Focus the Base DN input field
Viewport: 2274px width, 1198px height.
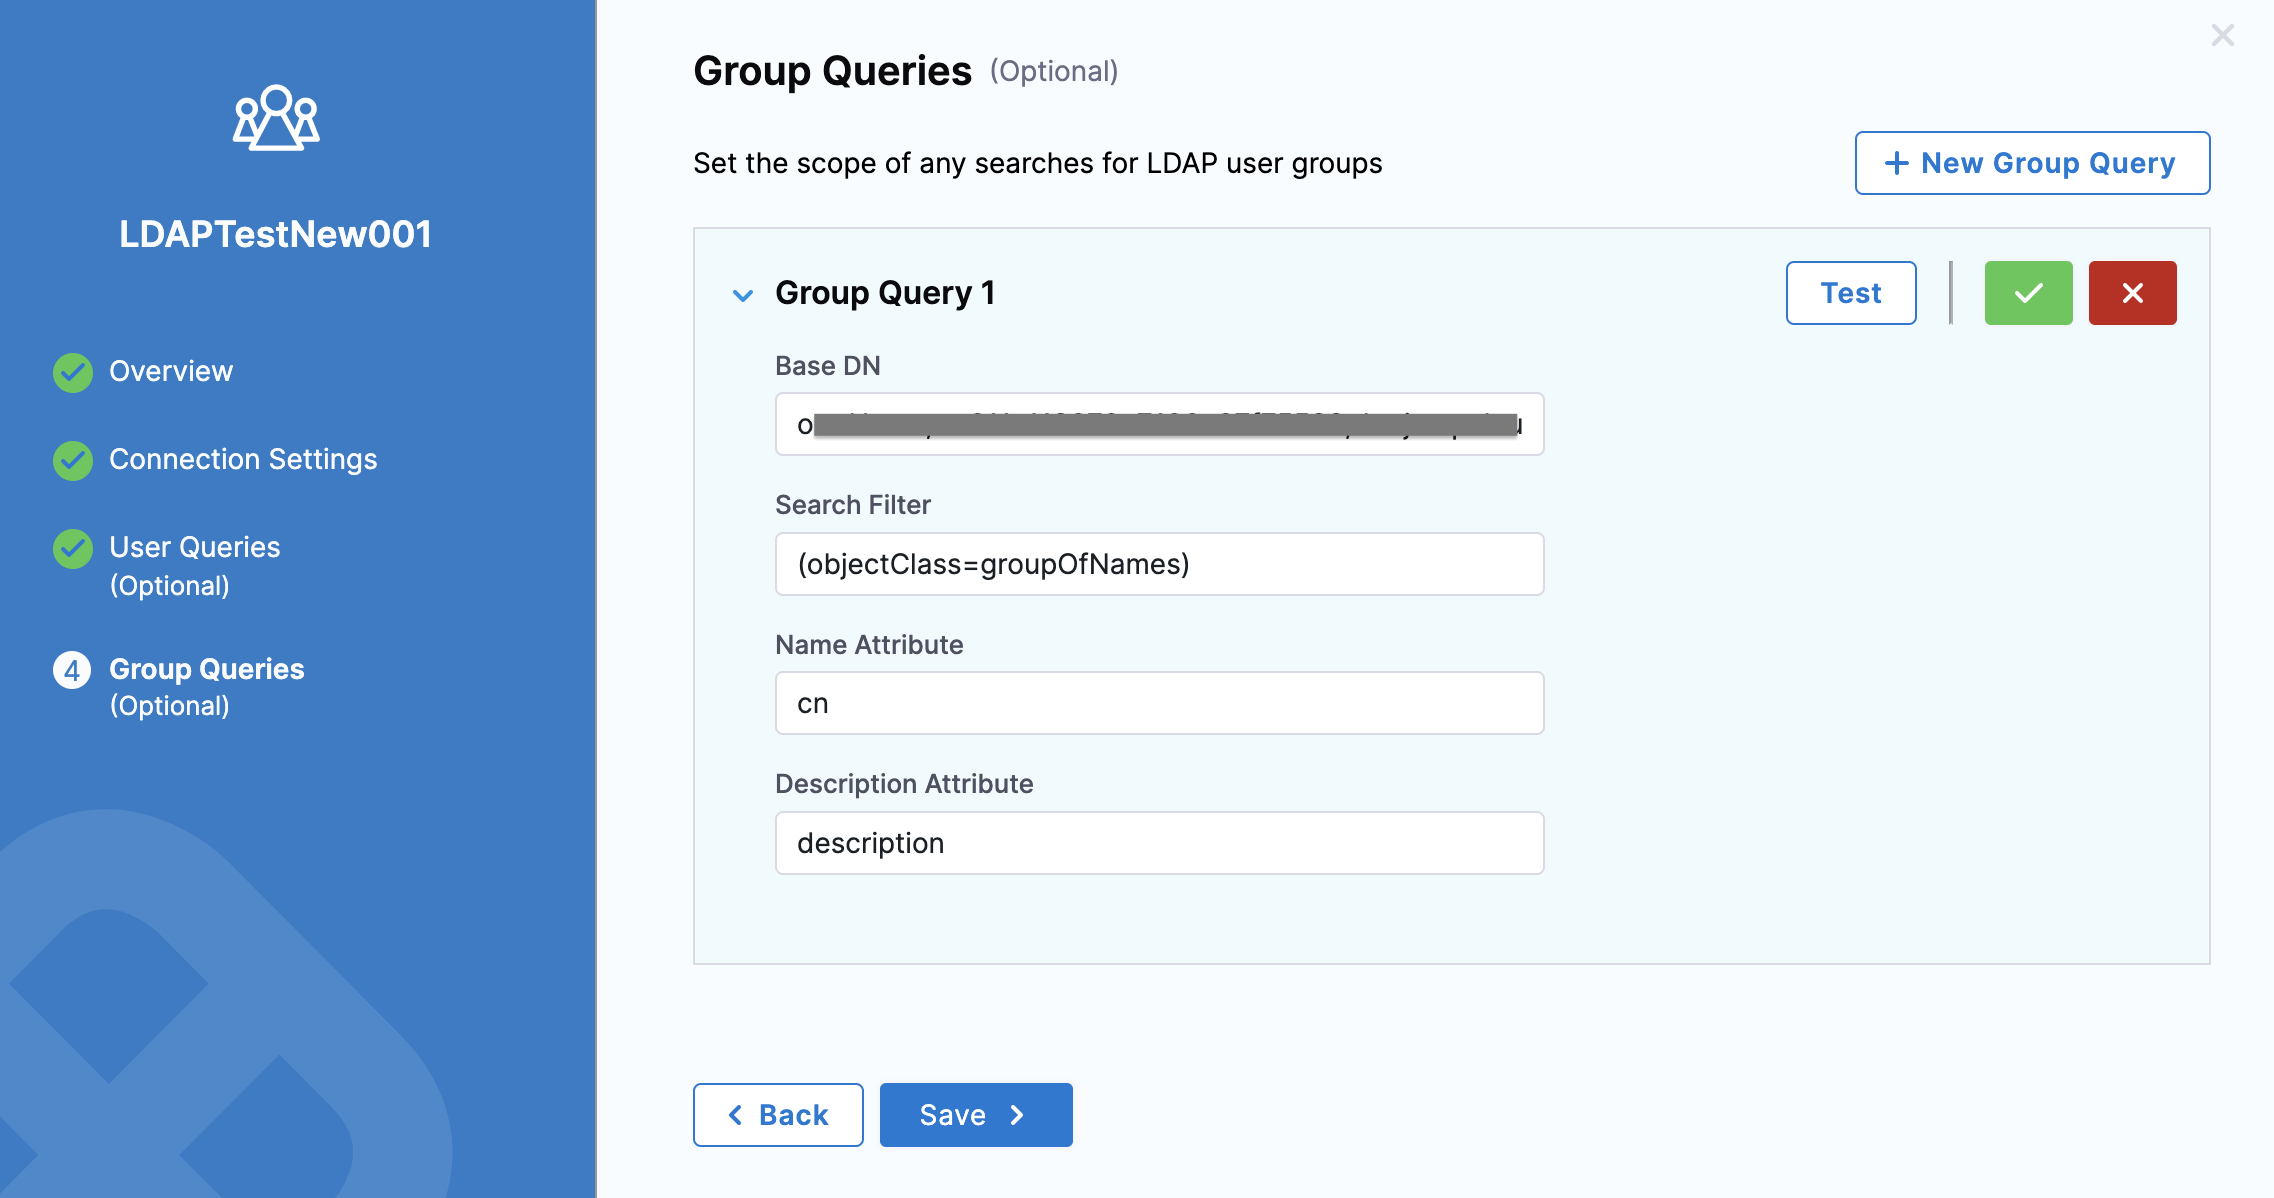click(1159, 425)
